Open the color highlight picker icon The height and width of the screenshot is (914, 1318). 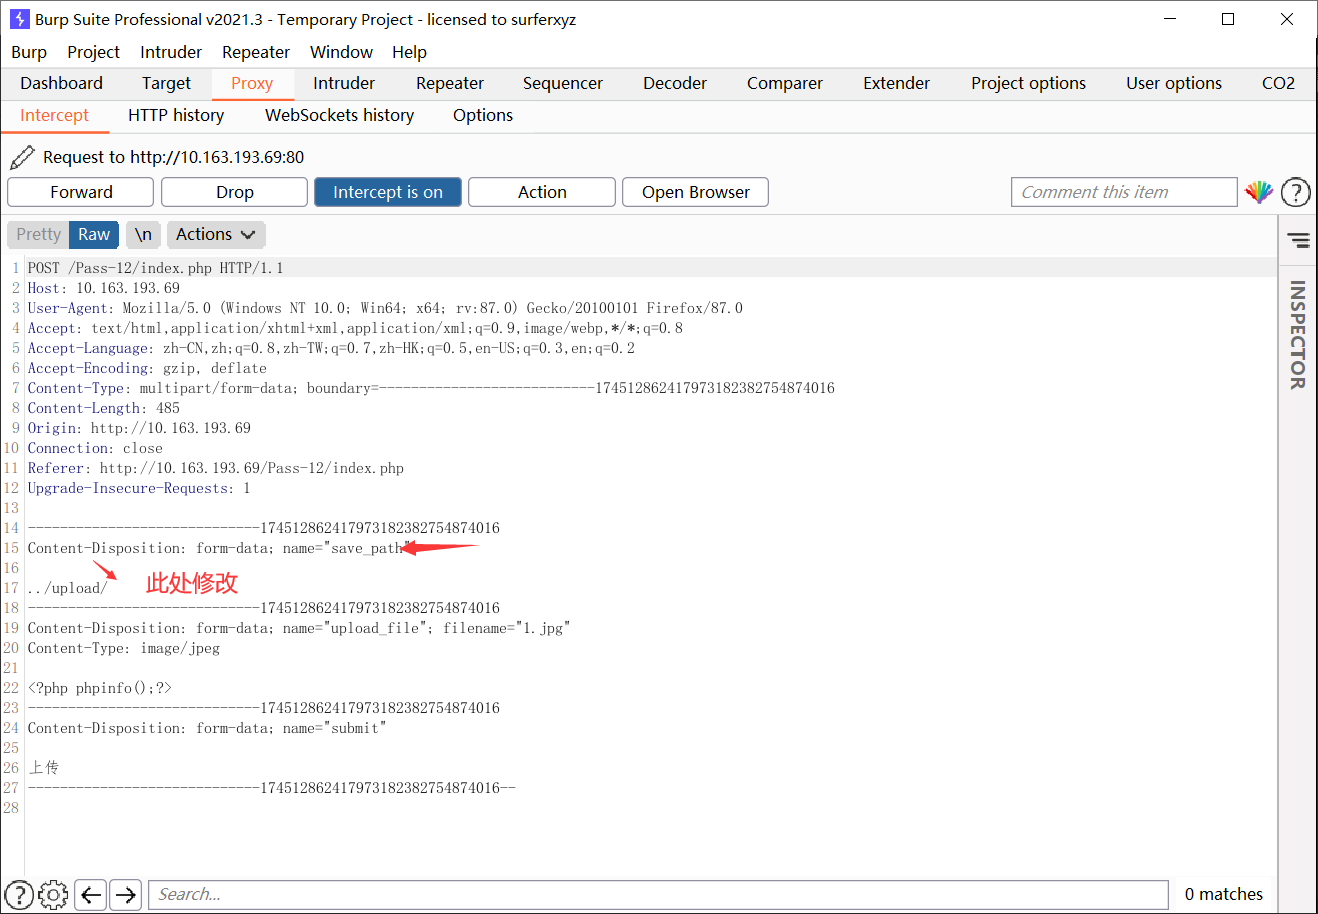(1258, 192)
